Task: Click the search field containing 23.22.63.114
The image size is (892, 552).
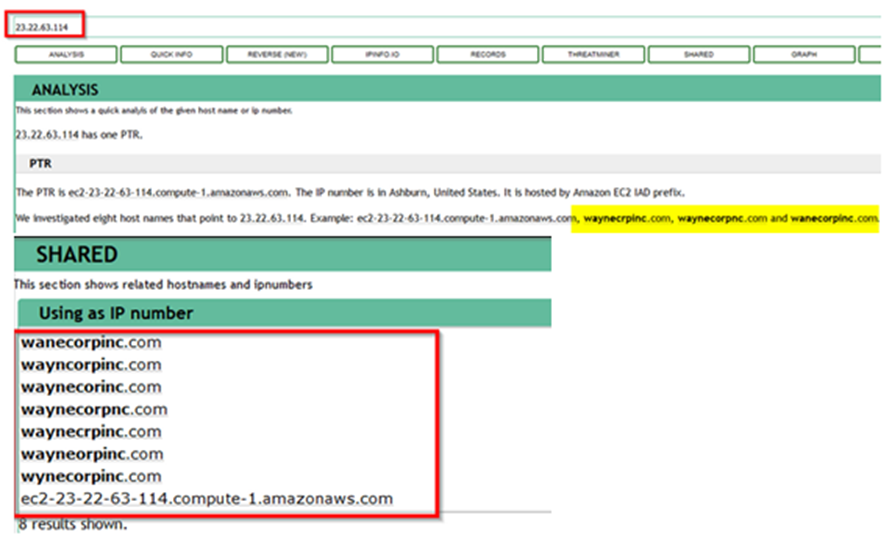Action: [447, 27]
